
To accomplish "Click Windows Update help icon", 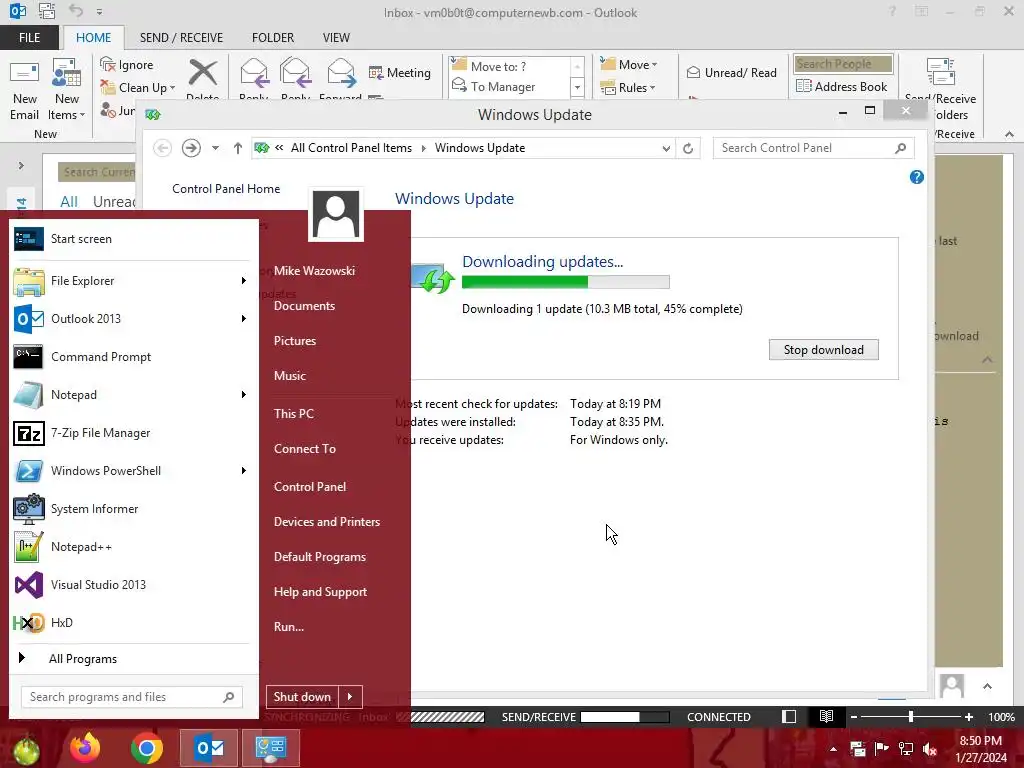I will 916,177.
